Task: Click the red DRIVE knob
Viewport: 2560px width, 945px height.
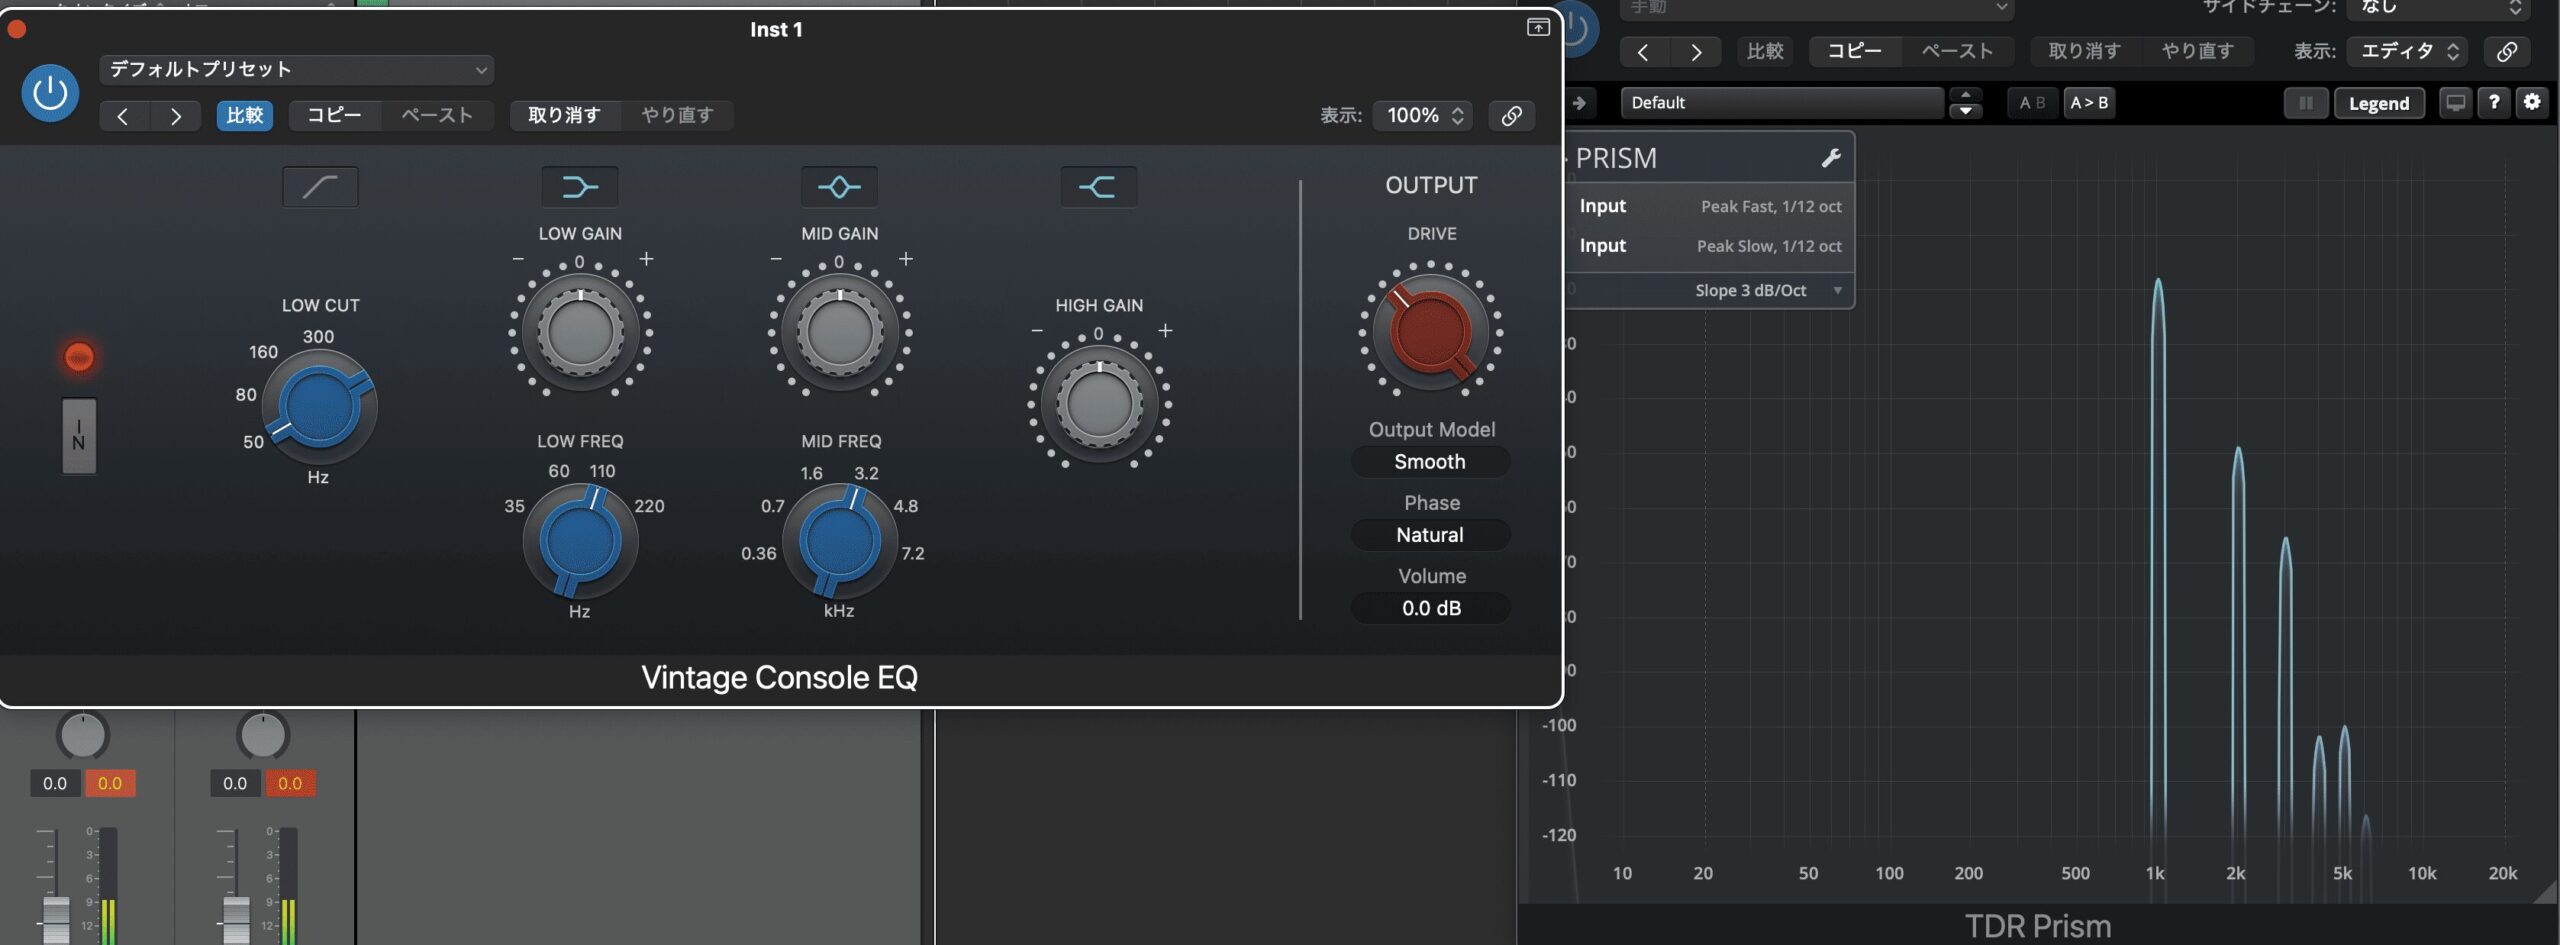Action: [x=1430, y=333]
